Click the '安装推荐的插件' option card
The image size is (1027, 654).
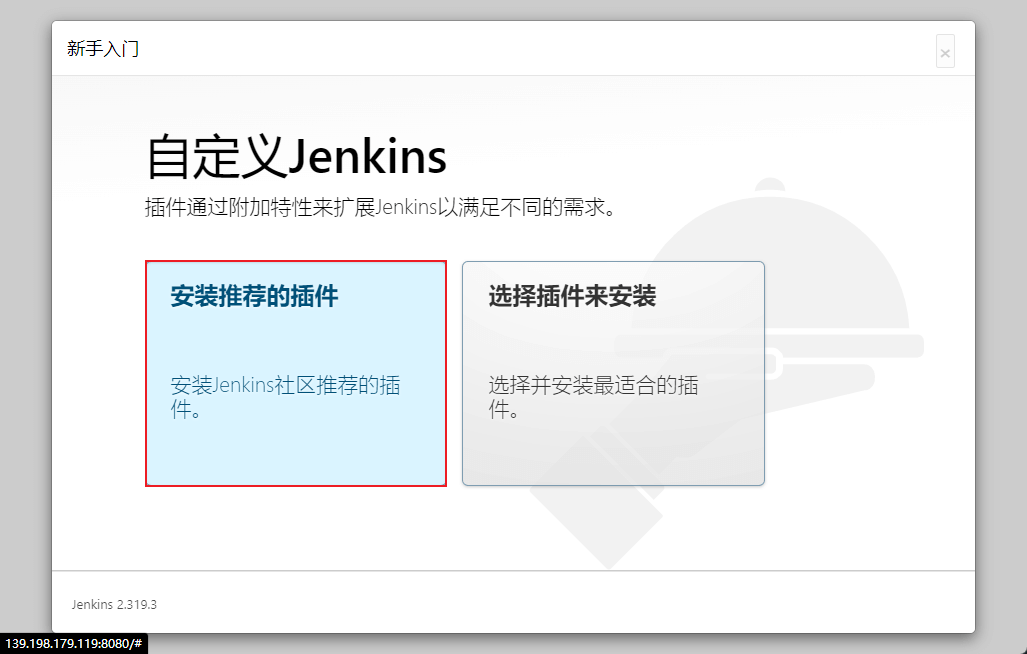click(x=296, y=373)
